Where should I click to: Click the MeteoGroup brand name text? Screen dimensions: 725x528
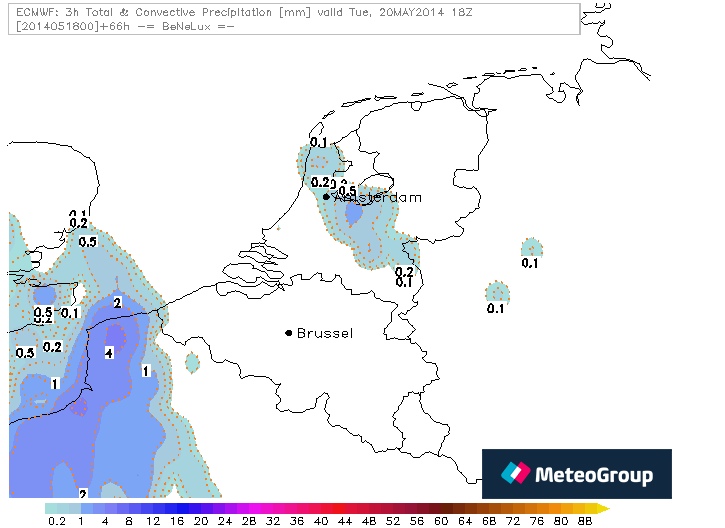point(591,475)
